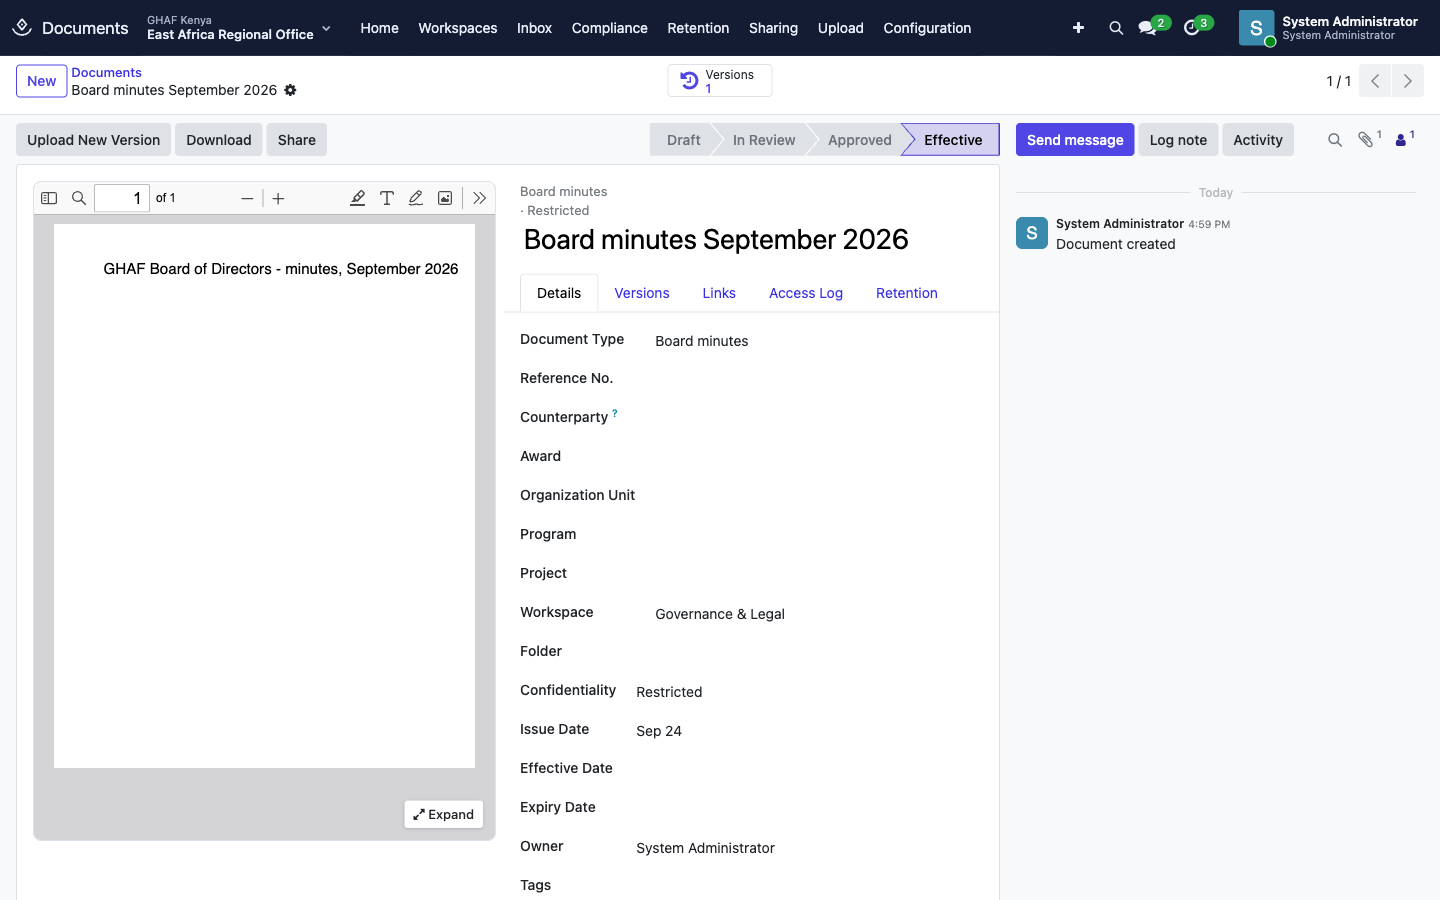
Task: Set status to Approved
Action: click(x=860, y=140)
